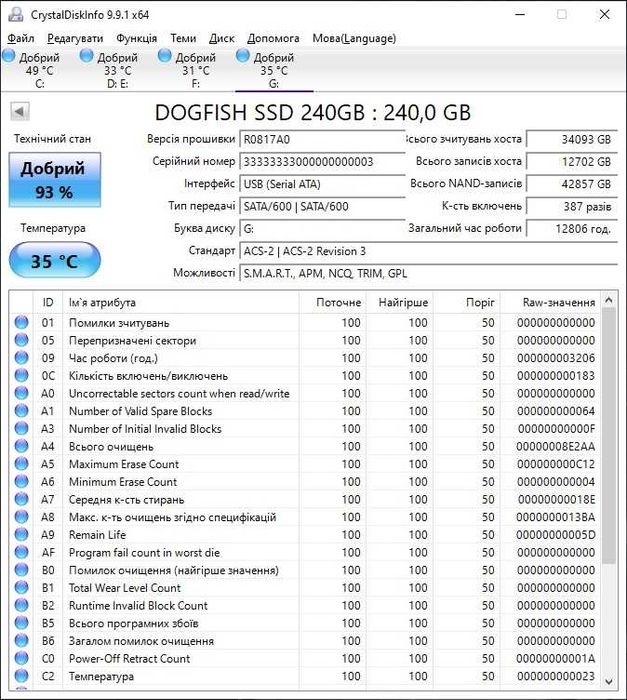Click status icon for A1 Valid Spare Blocks
This screenshot has height=700, width=627.
pyautogui.click(x=21, y=411)
